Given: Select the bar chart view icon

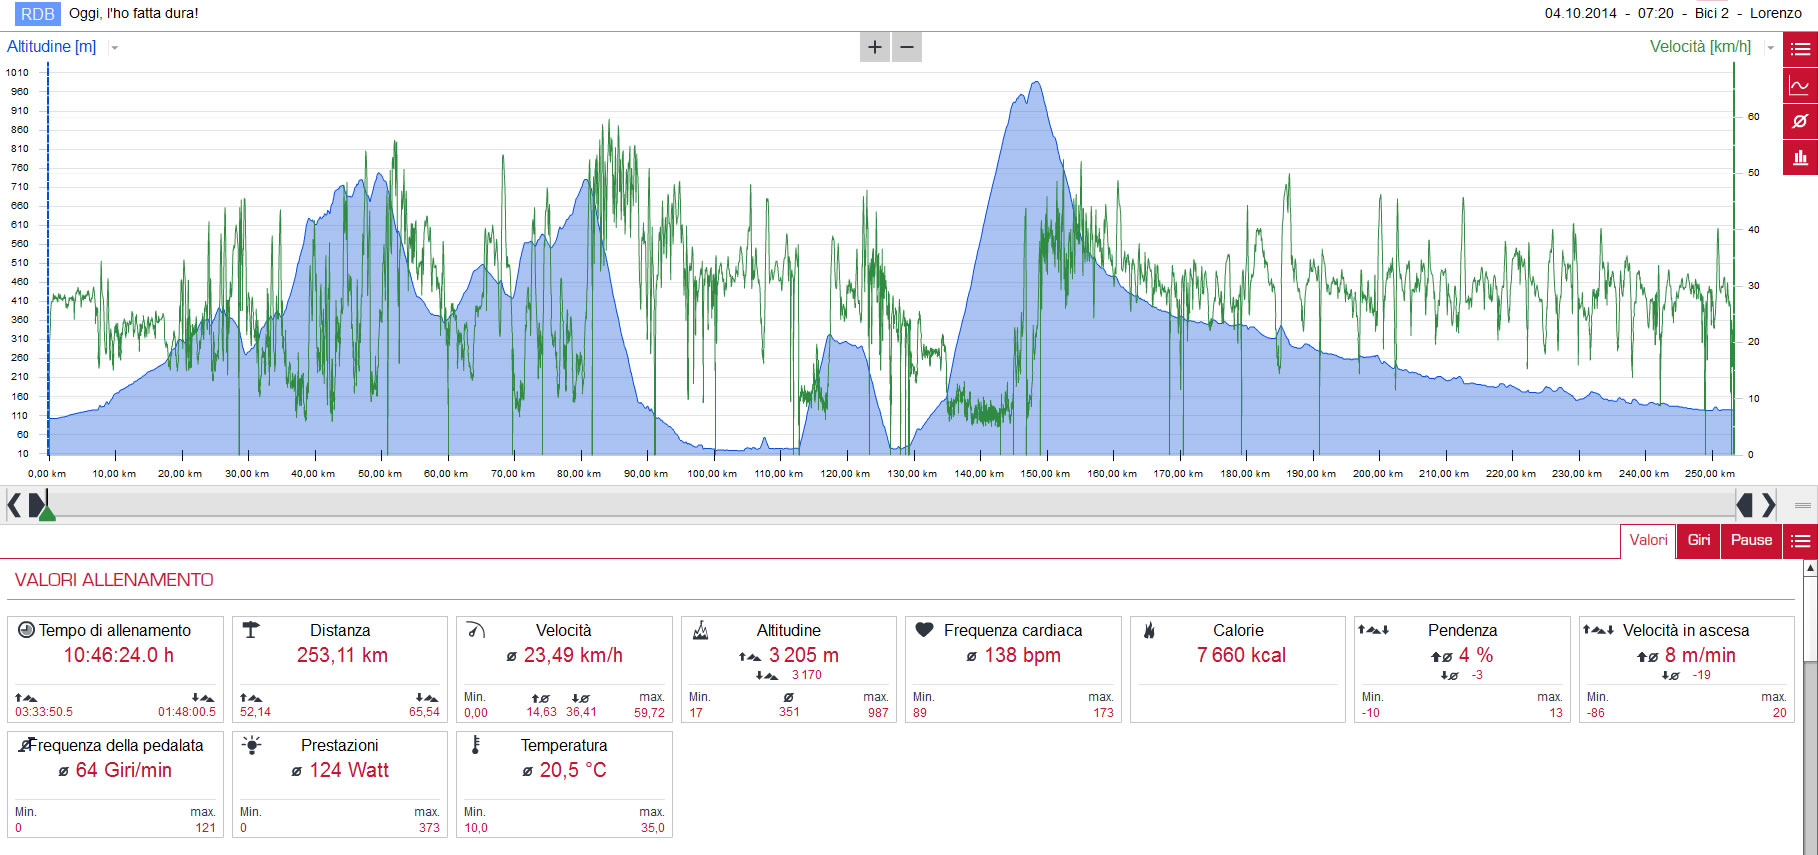Looking at the screenshot, I should [1800, 157].
